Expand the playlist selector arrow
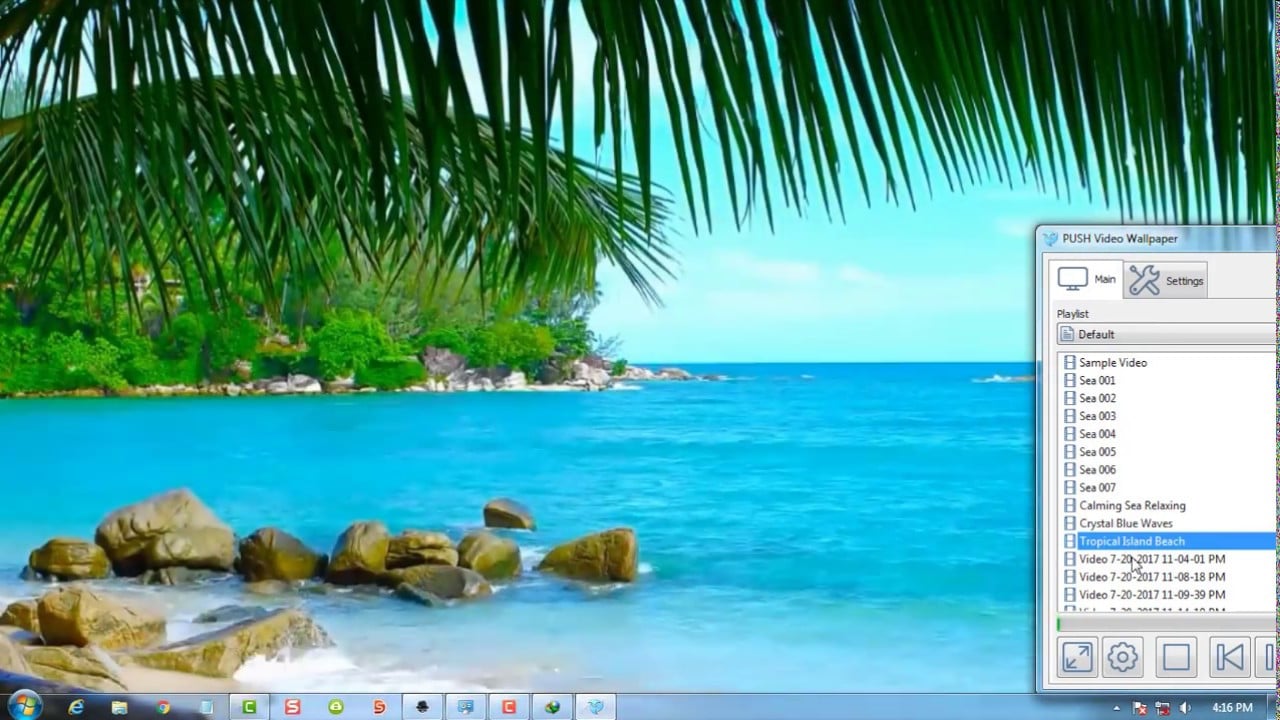1280x720 pixels. (x=1274, y=334)
